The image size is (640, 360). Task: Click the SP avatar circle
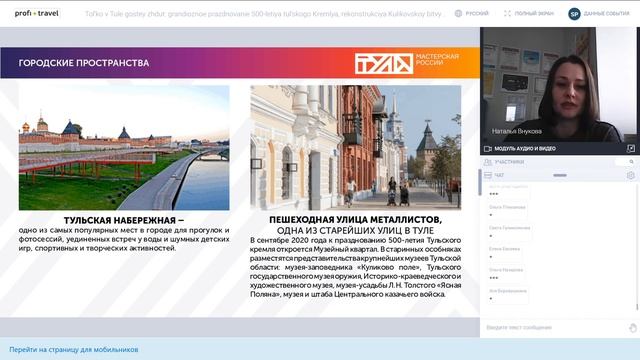coord(574,14)
